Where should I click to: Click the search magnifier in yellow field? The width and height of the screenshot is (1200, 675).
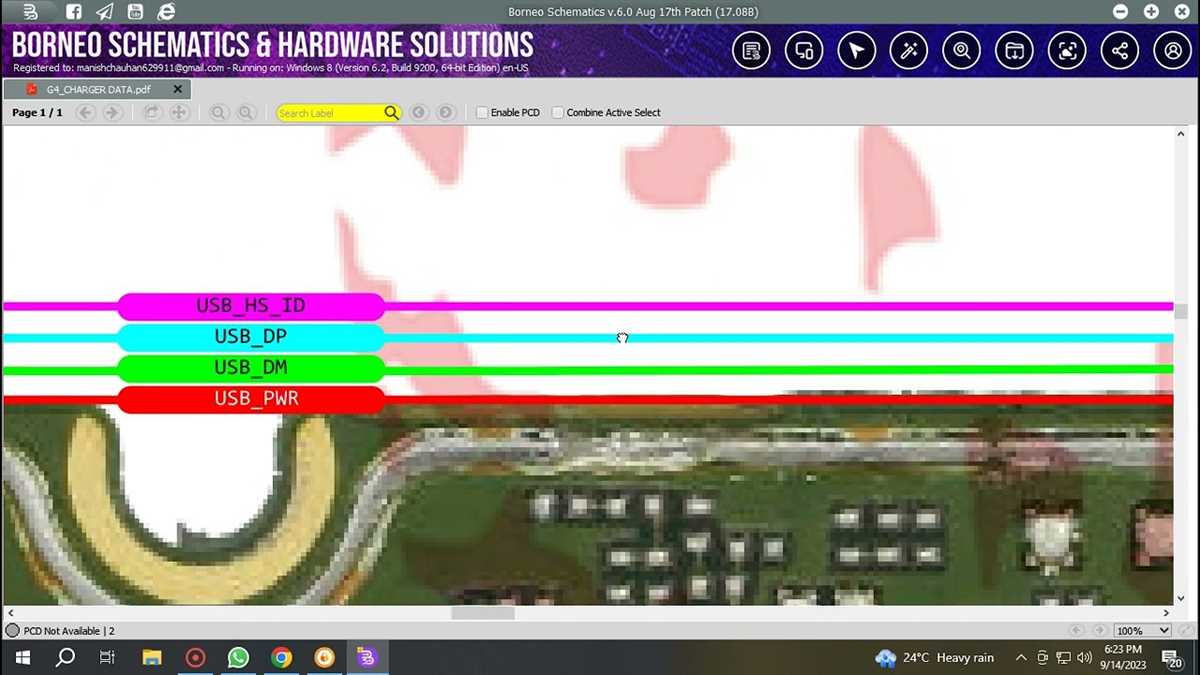click(x=391, y=113)
